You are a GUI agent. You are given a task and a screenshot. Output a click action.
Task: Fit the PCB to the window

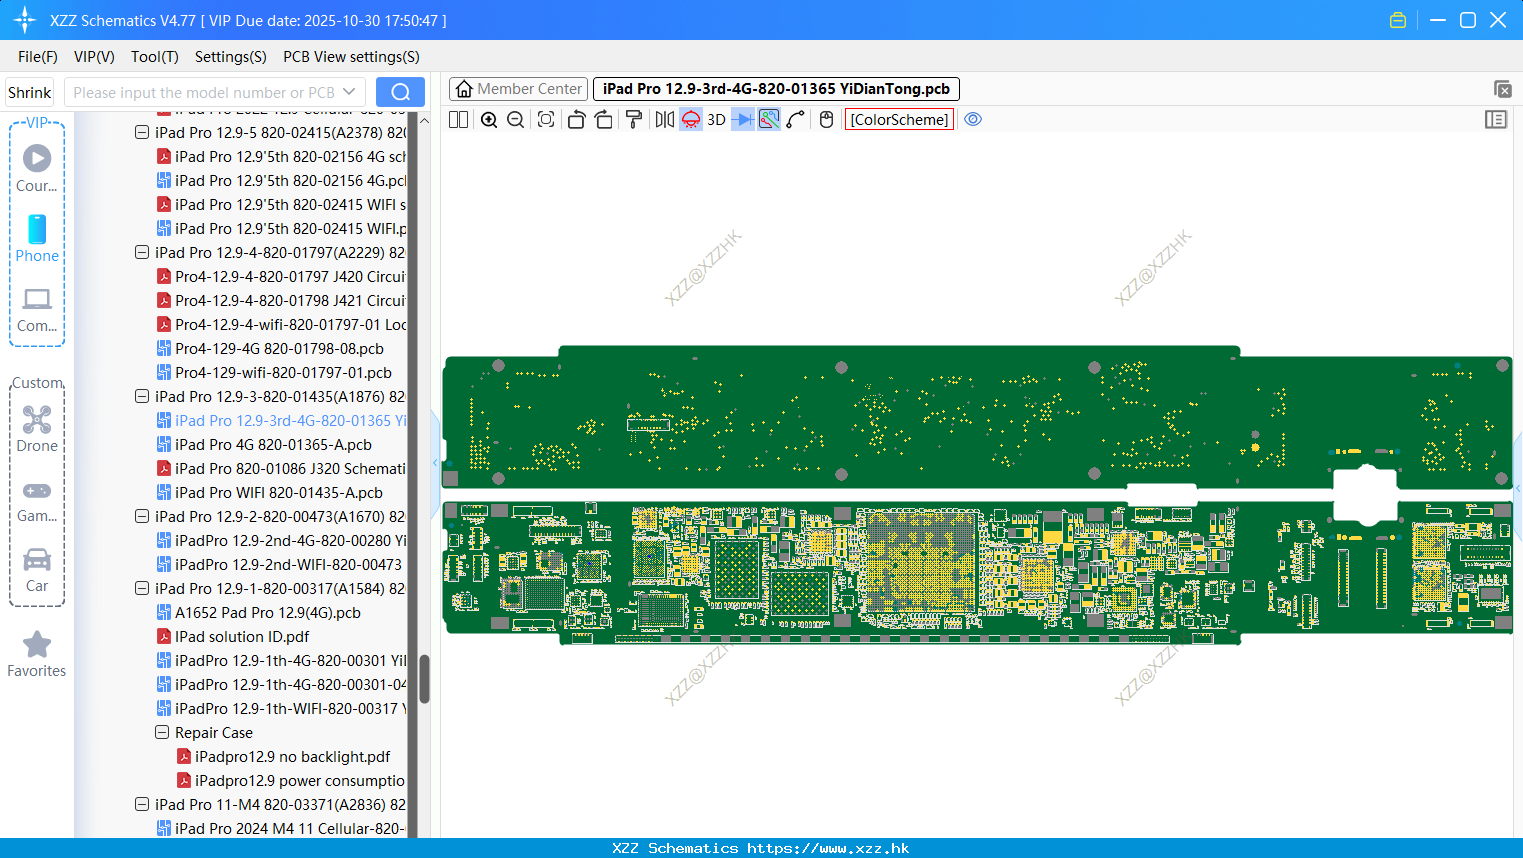(546, 119)
